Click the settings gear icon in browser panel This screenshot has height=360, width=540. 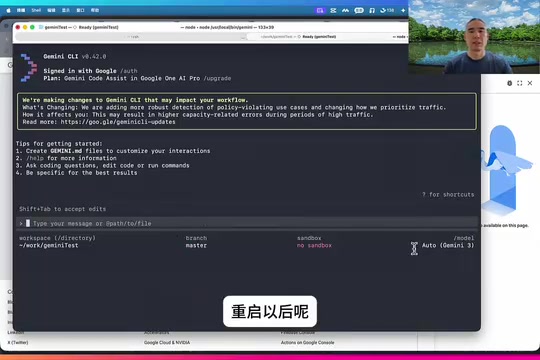(x=510, y=83)
